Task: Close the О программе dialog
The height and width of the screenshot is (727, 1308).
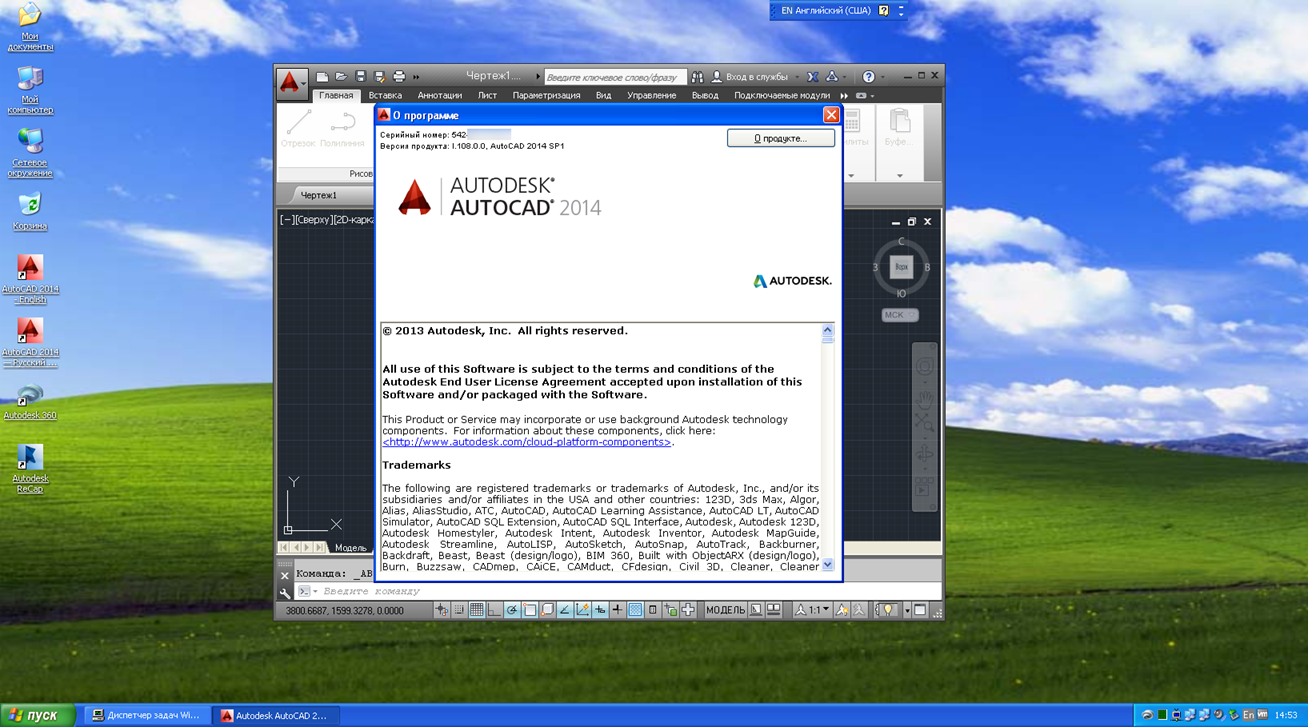Action: click(831, 115)
